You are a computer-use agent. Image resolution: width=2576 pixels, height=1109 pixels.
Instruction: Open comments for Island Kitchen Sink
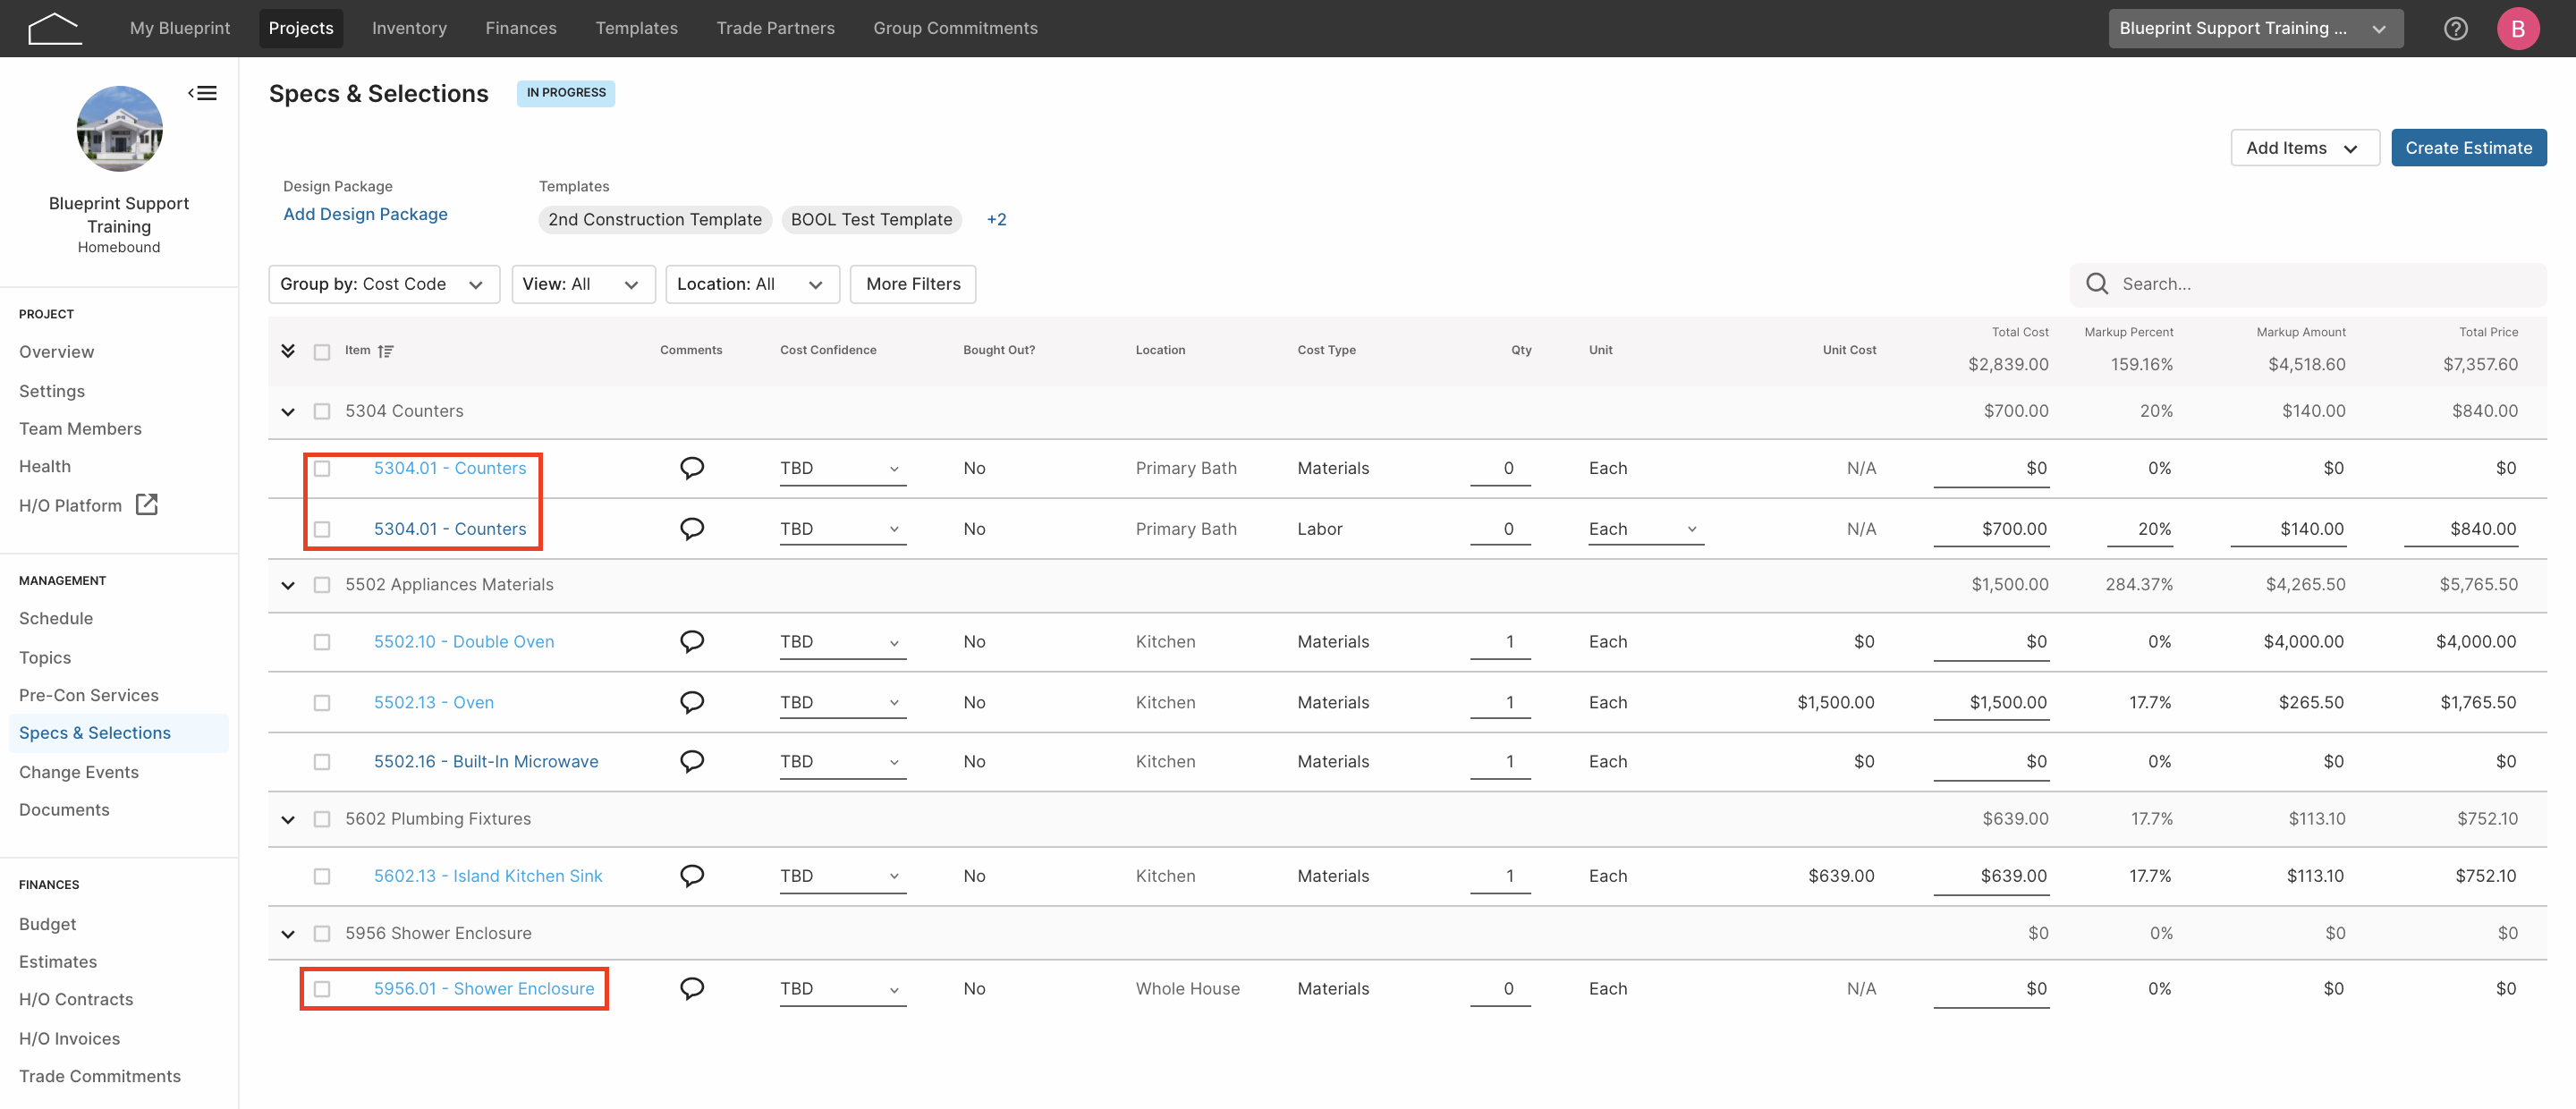(x=692, y=875)
